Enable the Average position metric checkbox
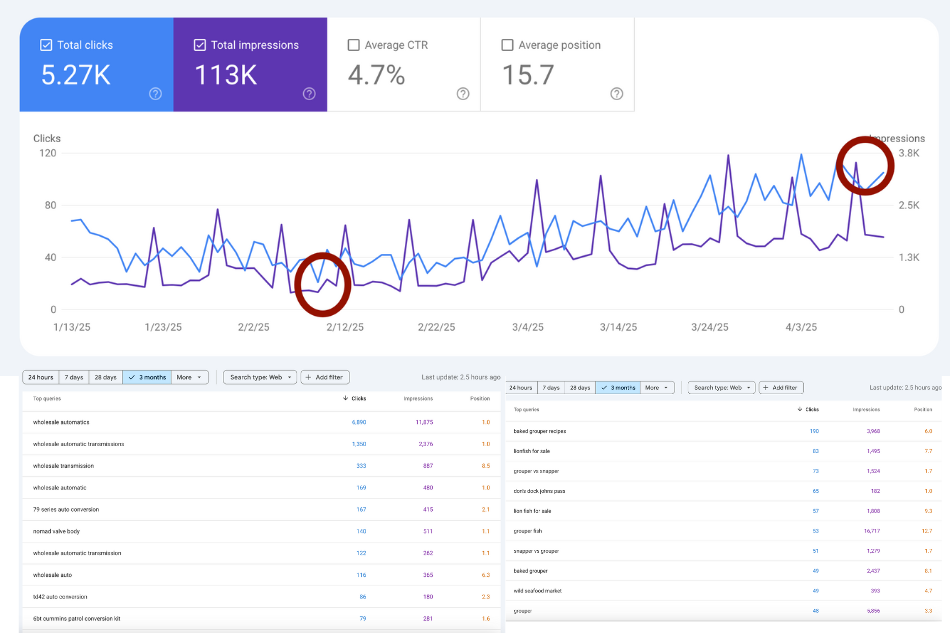Viewport: 950px width, 633px height. tap(507, 44)
